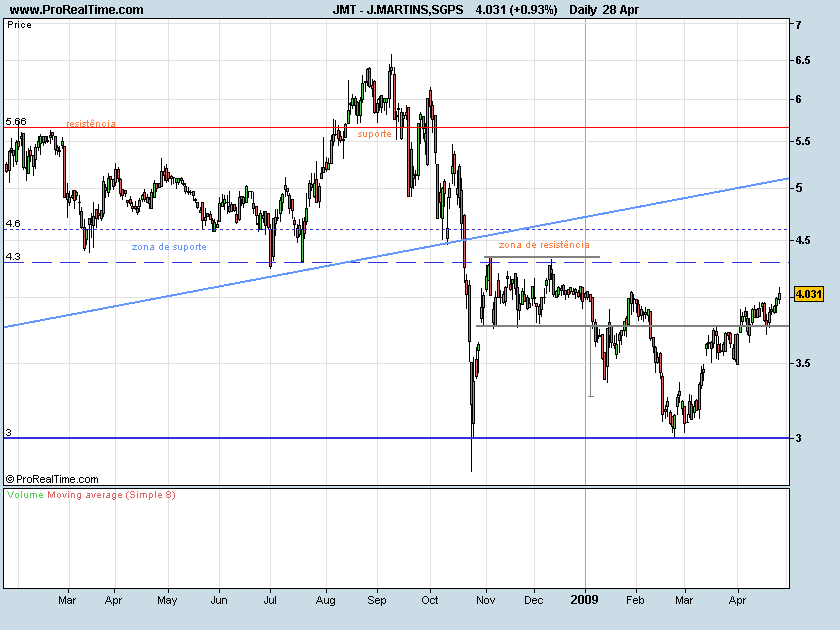Click the Jun month label on time axis

tap(219, 600)
